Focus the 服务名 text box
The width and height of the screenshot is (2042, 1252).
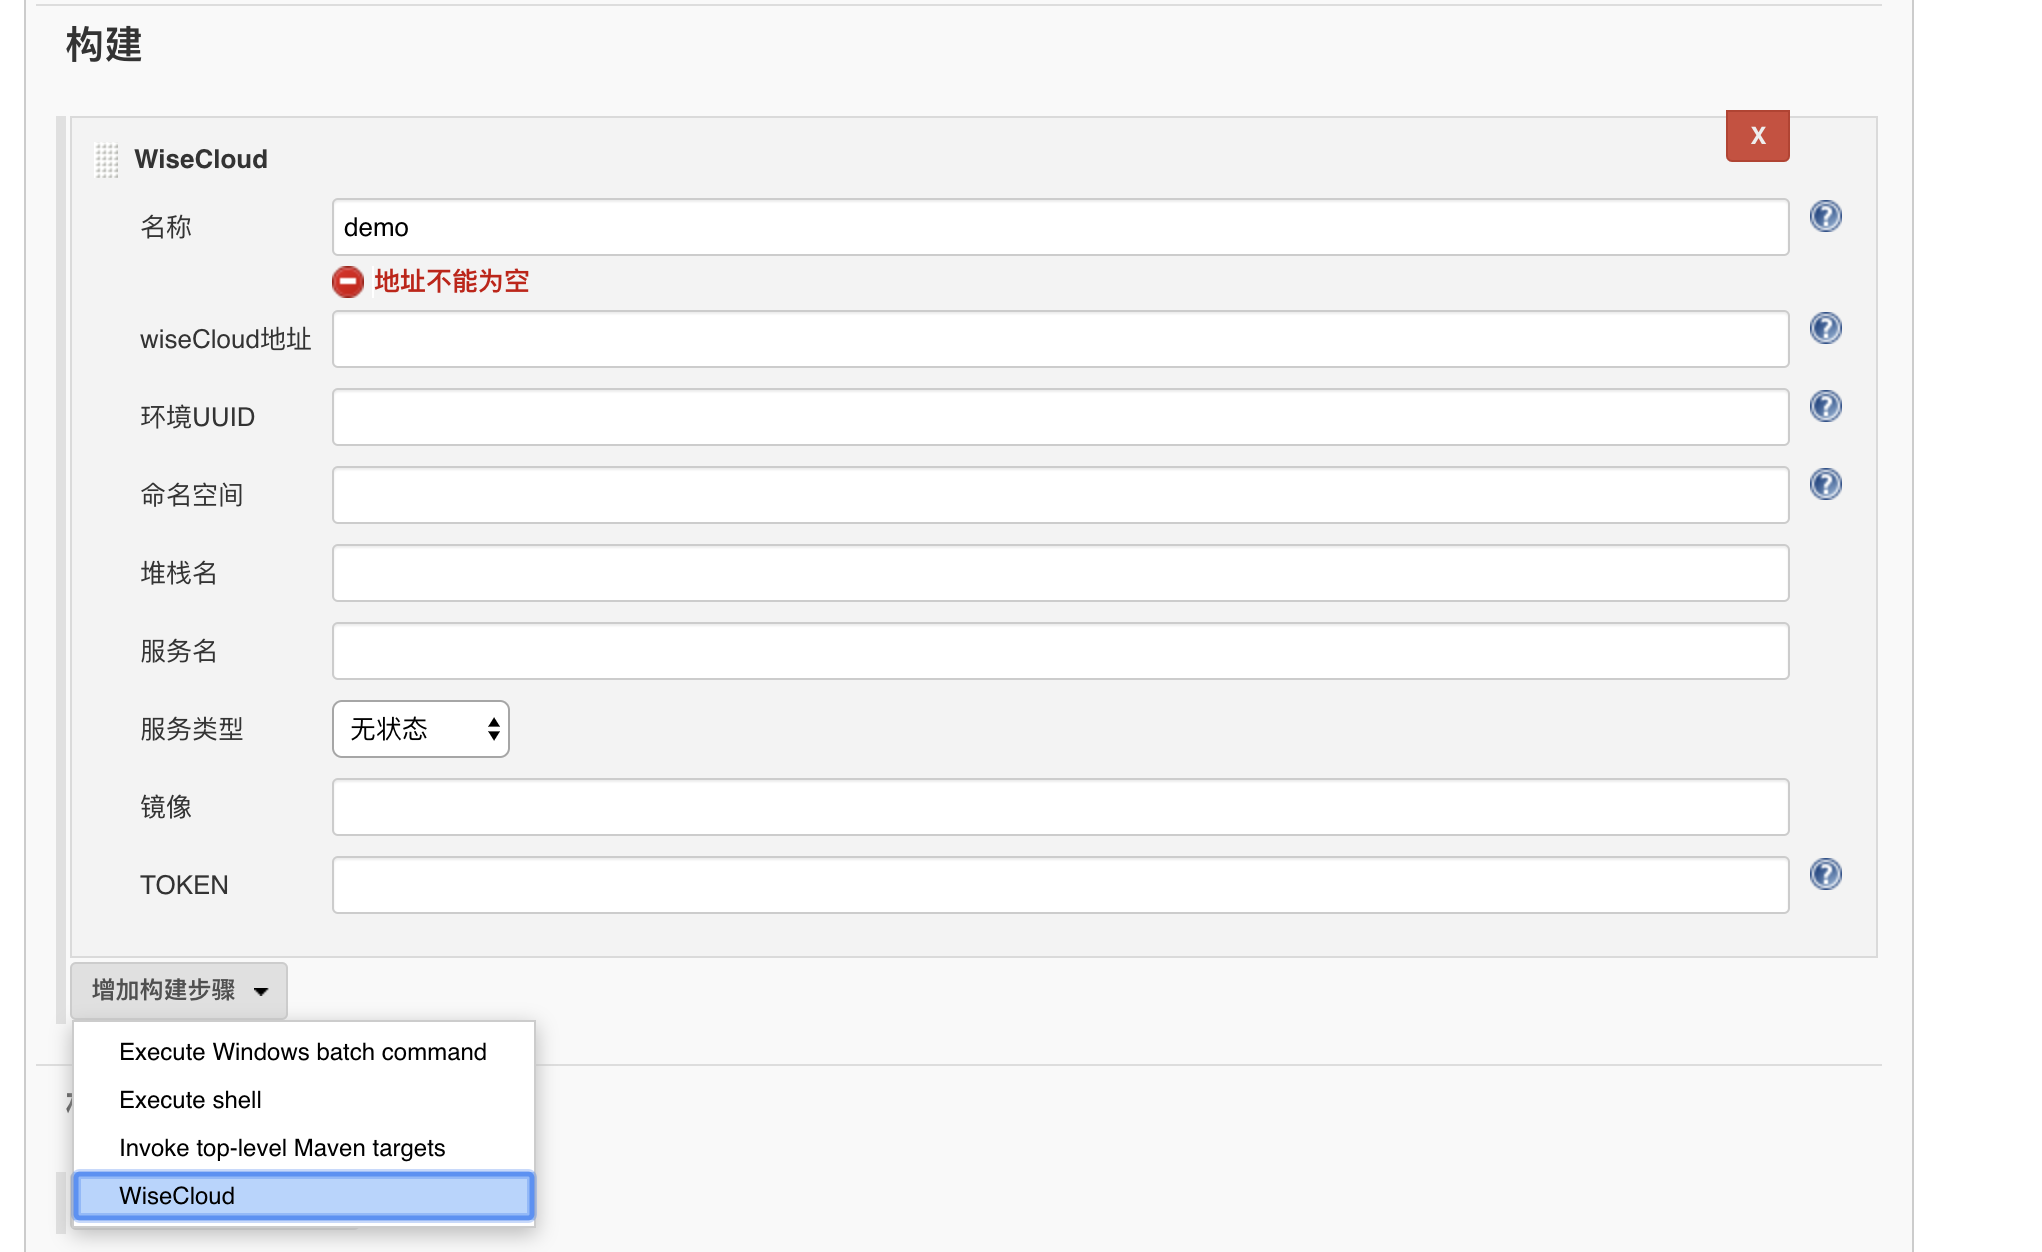pyautogui.click(x=1060, y=652)
